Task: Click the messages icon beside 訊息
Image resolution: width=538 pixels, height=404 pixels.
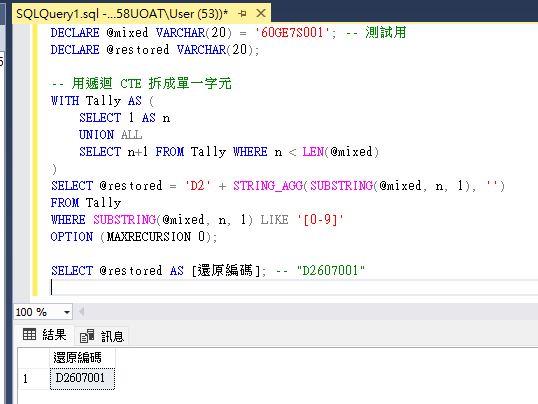Action: click(87, 336)
